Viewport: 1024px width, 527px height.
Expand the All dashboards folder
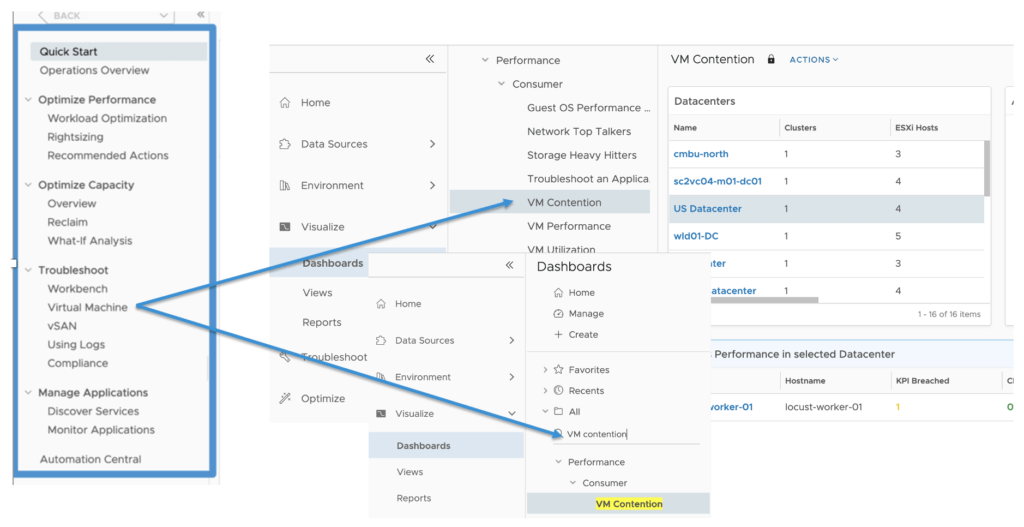[x=545, y=412]
